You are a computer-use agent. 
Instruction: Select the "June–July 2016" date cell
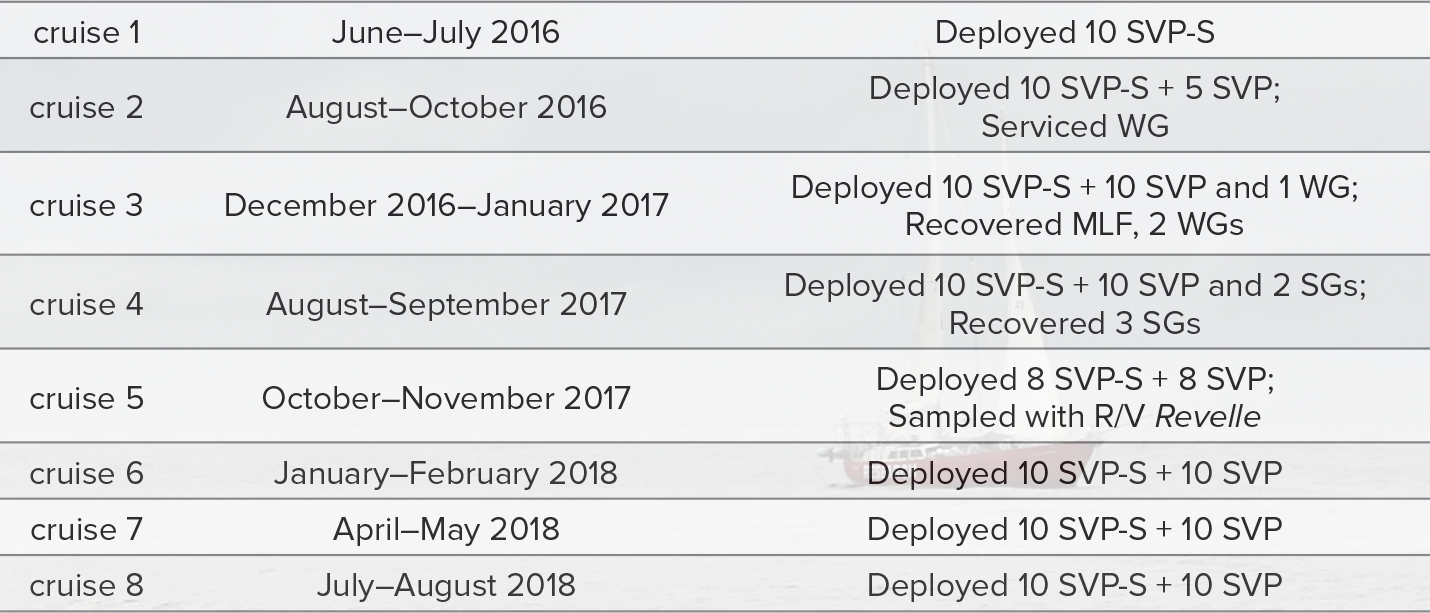(446, 33)
